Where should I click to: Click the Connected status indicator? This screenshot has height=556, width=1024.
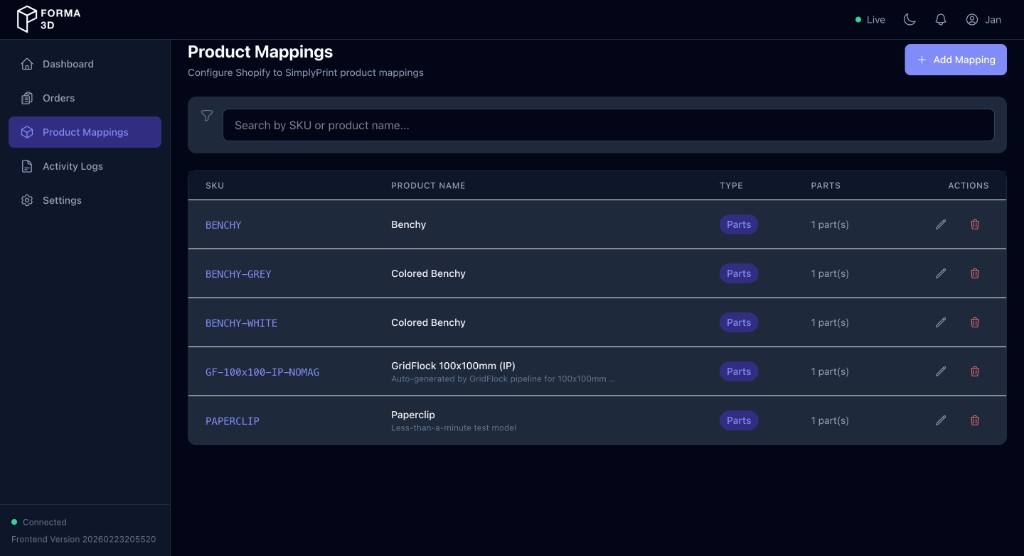[x=39, y=522]
